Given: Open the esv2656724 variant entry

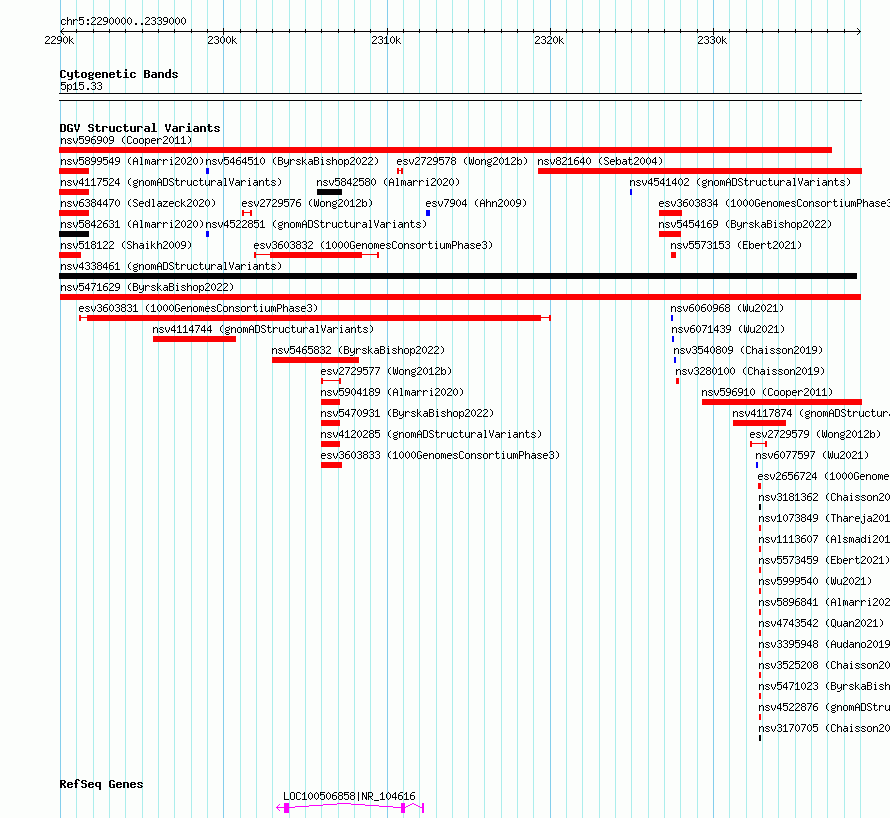Looking at the screenshot, I should click(x=824, y=476).
